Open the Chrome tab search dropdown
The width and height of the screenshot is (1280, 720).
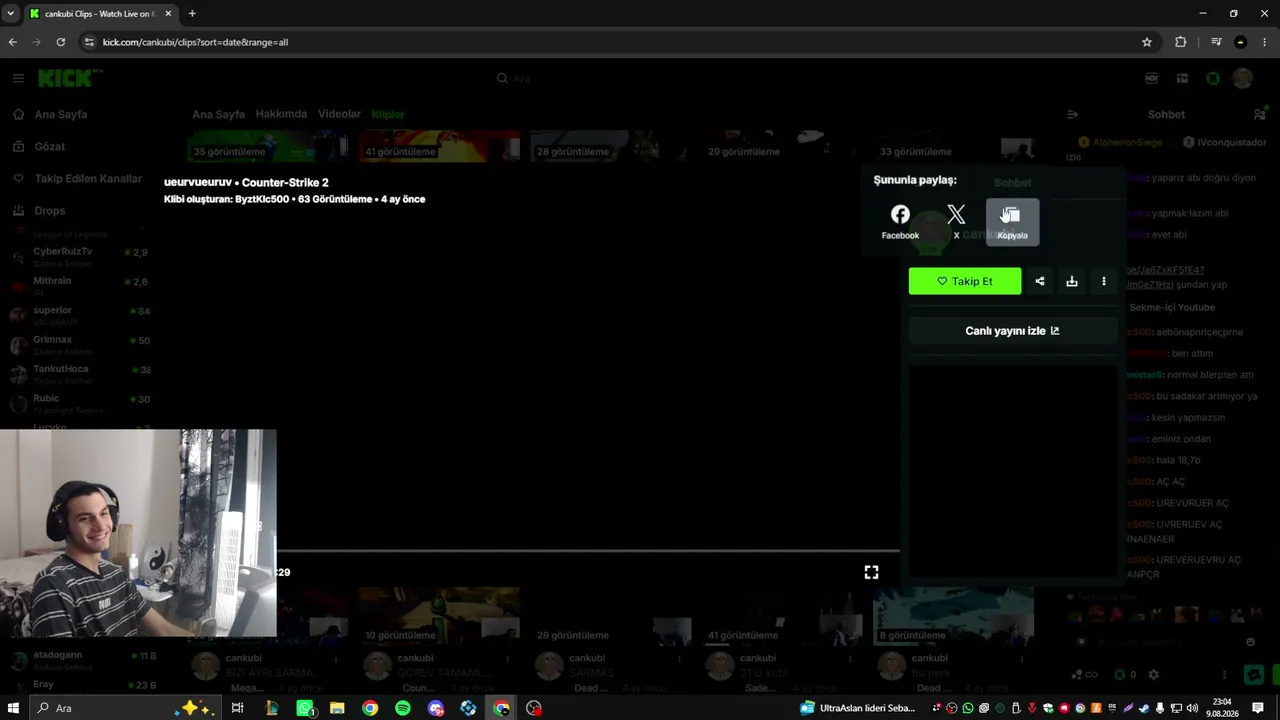10,14
